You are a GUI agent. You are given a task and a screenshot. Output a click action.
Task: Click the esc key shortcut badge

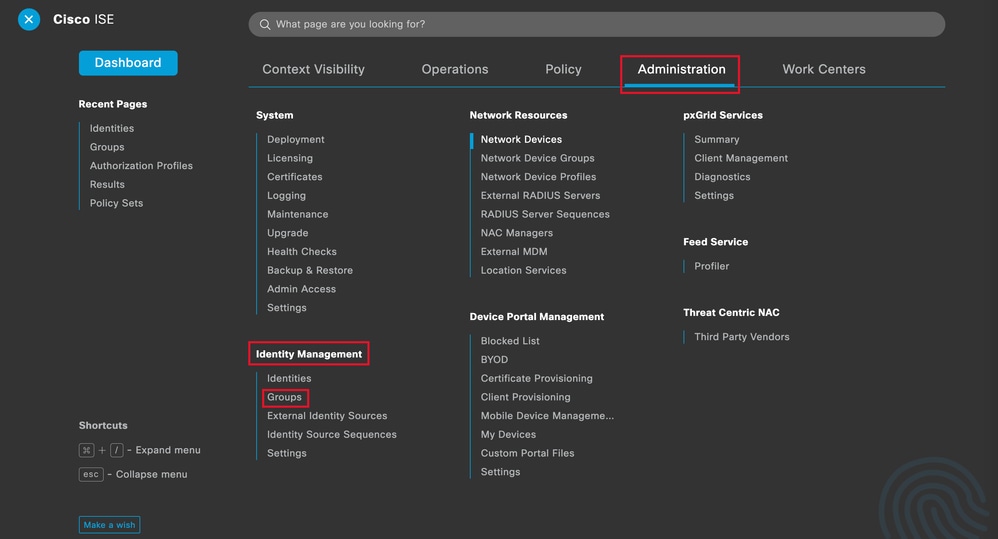(91, 474)
